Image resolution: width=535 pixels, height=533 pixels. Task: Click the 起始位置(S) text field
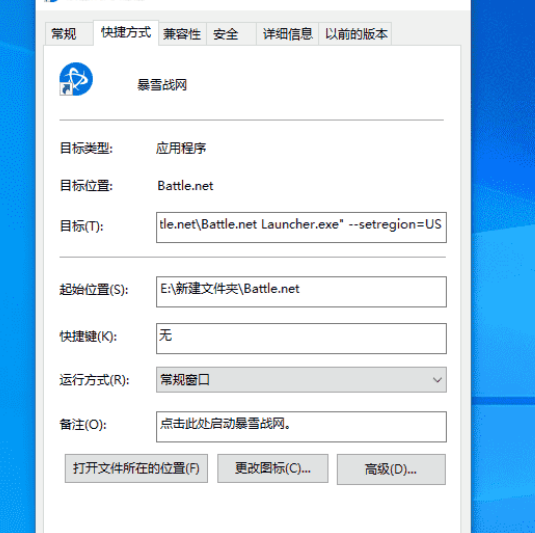[x=301, y=292]
